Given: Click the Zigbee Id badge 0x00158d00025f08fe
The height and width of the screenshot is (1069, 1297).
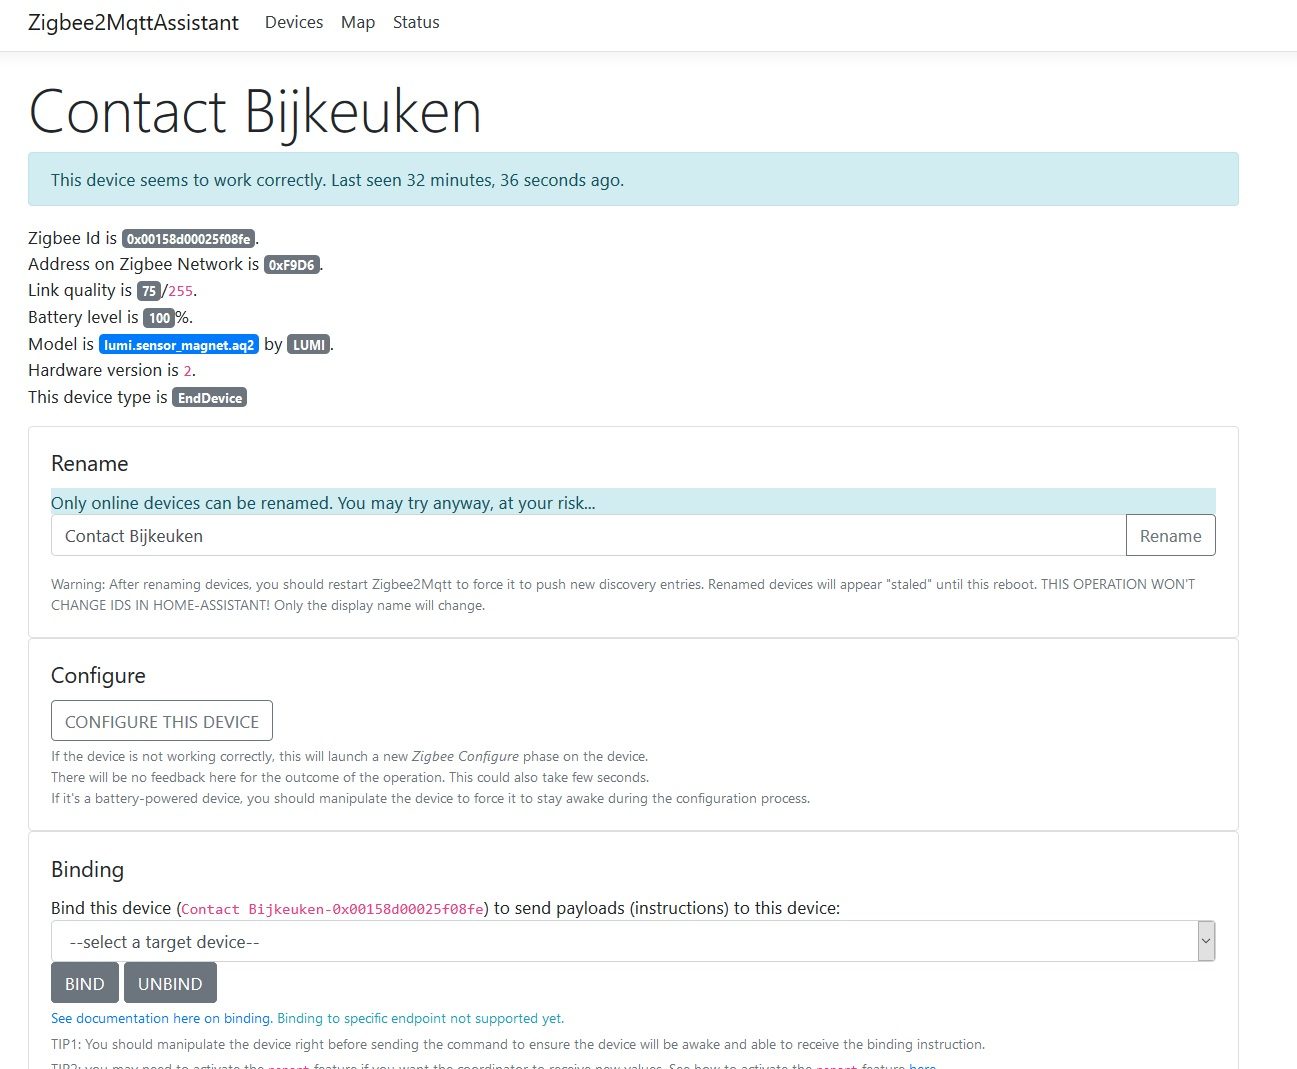Looking at the screenshot, I should pyautogui.click(x=188, y=239).
